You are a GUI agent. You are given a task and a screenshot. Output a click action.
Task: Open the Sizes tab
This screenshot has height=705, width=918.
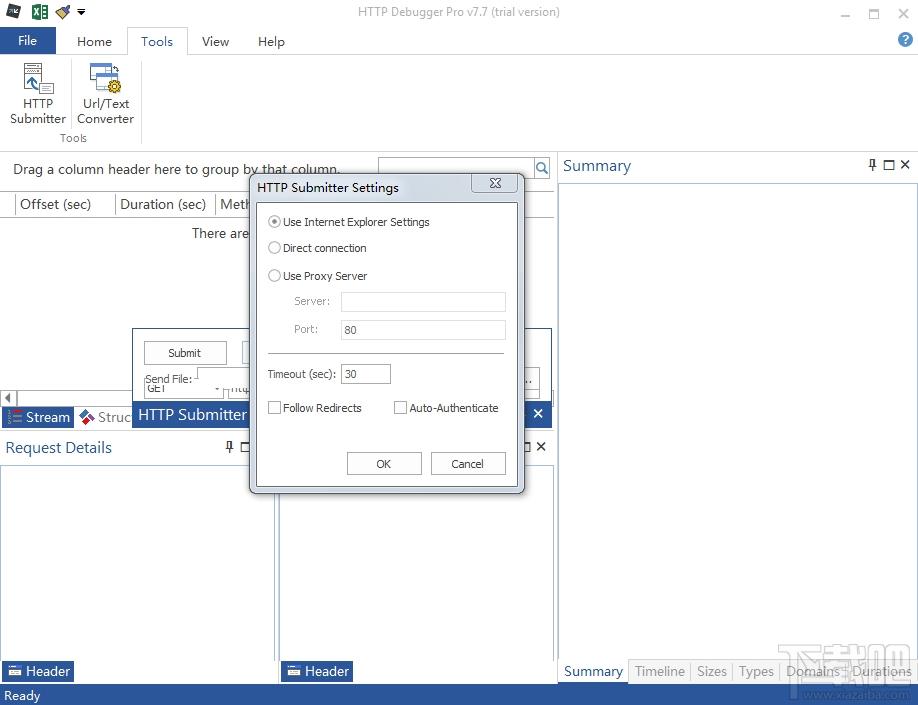[711, 671]
